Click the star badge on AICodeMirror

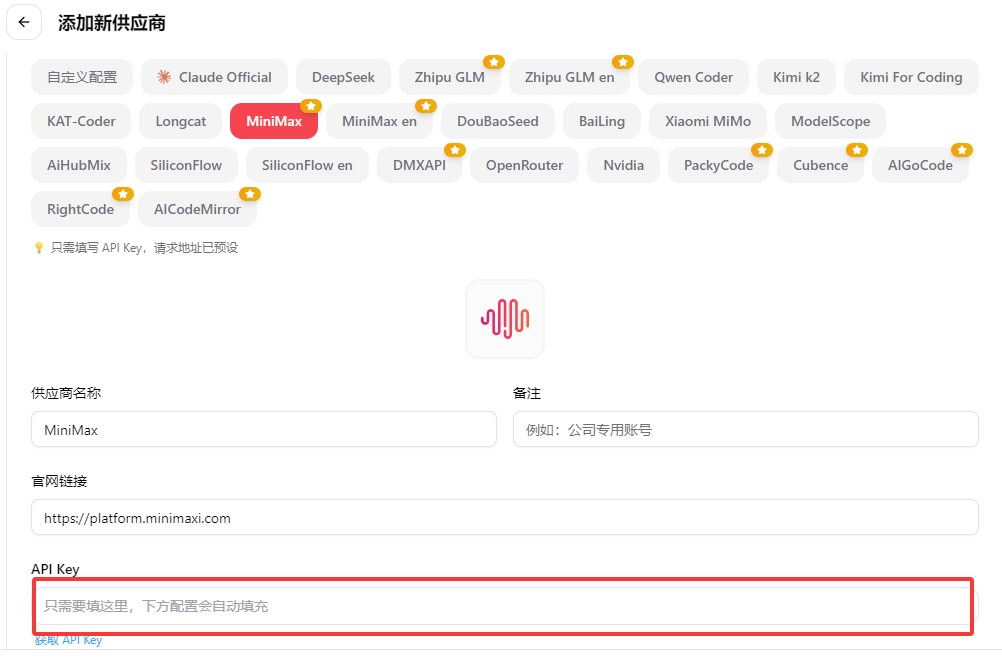click(250, 194)
